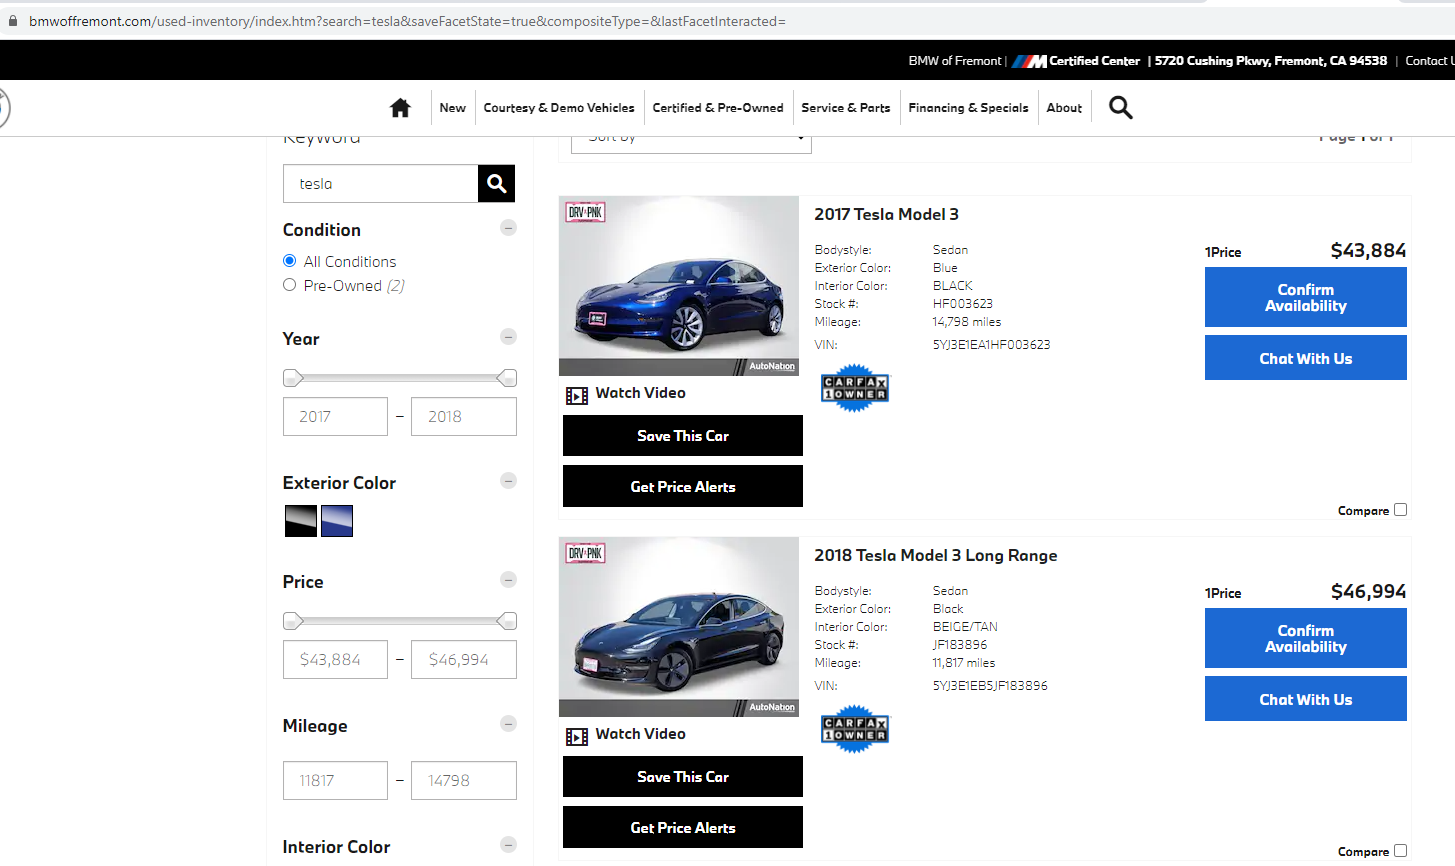
Task: Click Save This Car for 2018 Tesla
Action: tap(682, 777)
